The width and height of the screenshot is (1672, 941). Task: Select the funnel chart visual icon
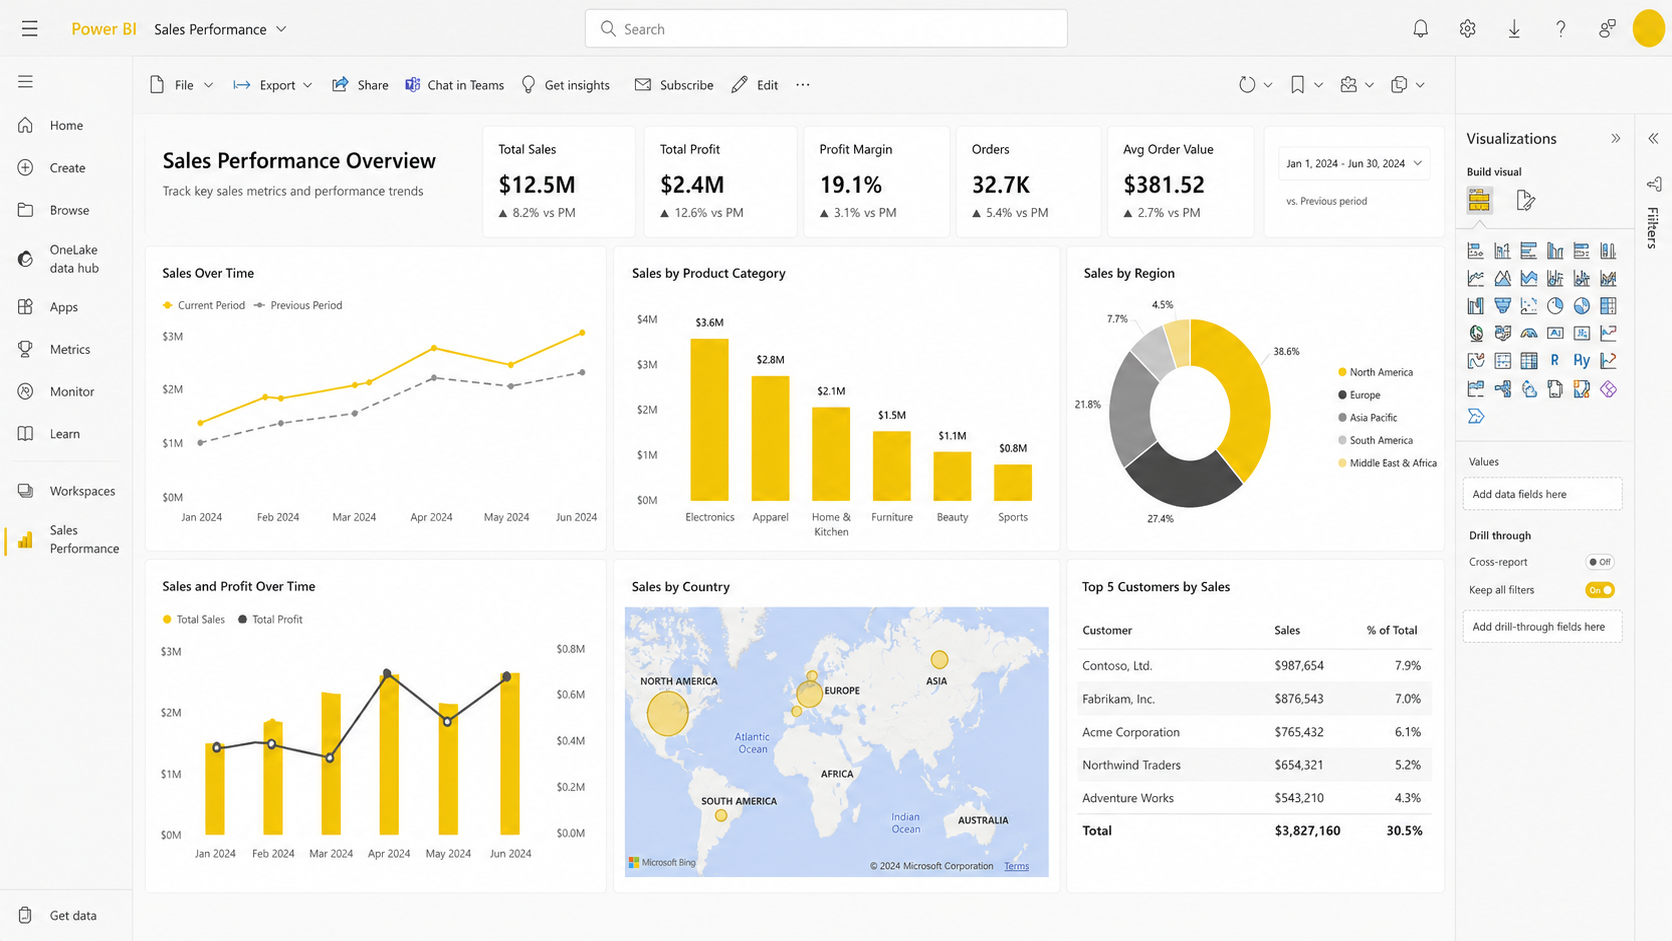pos(1502,306)
